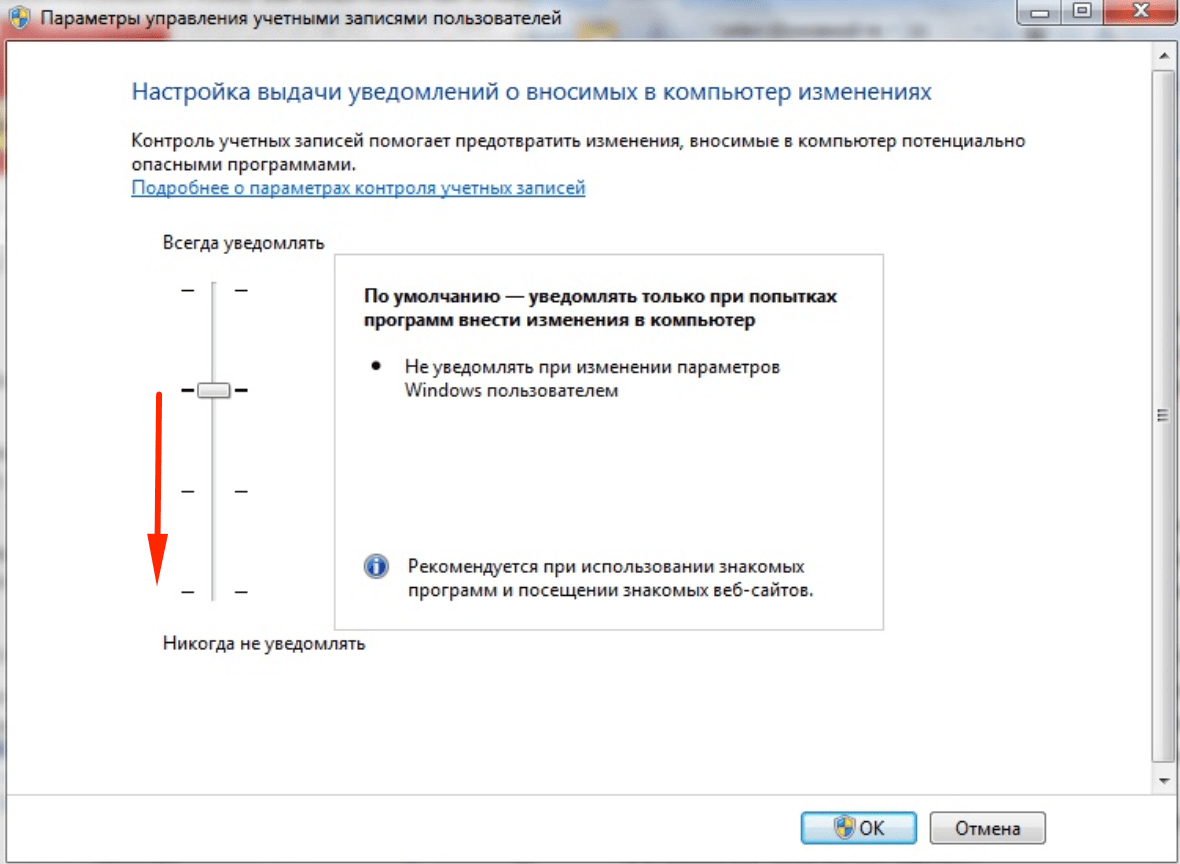This screenshot has width=1180, height=864.
Task: Click the recommendation text Рекомендуется при использовании
Action: 610,578
